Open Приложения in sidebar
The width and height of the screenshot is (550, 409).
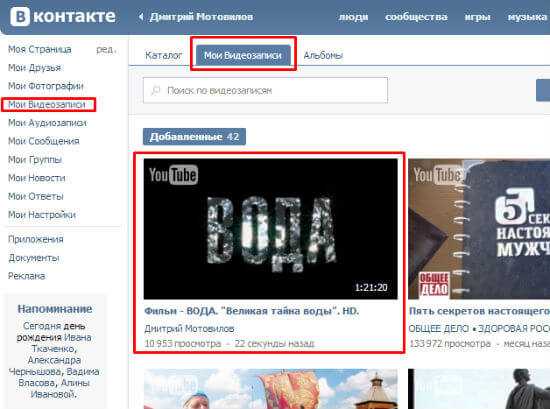[36, 239]
